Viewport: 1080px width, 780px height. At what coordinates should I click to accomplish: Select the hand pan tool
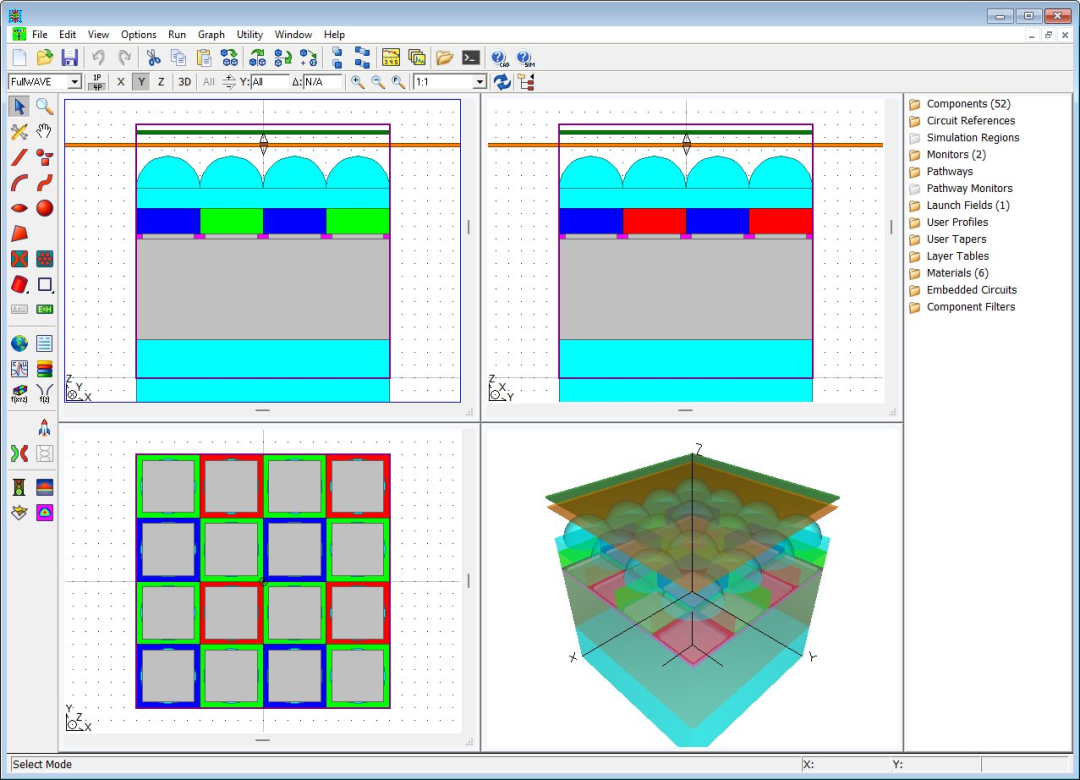(45, 132)
